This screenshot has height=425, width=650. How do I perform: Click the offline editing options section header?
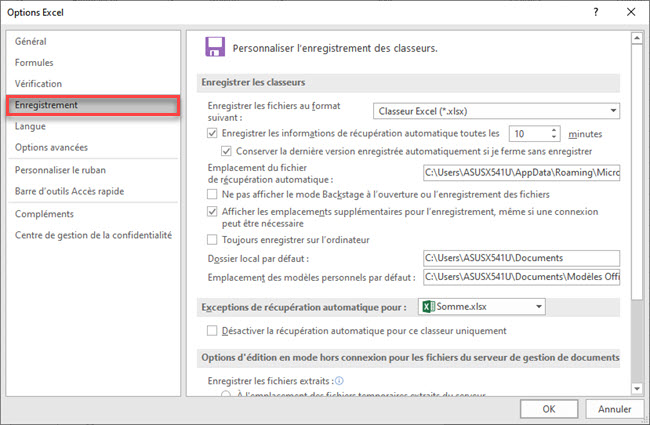(408, 357)
